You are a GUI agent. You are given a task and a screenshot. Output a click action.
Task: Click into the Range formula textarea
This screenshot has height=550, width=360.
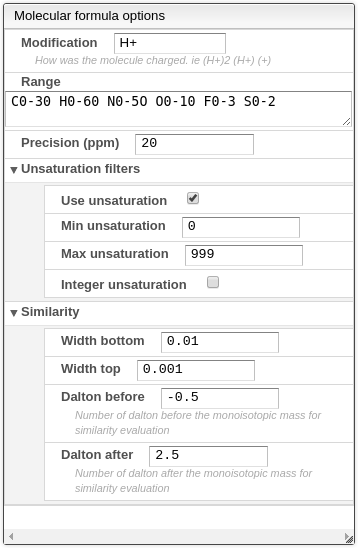(179, 109)
